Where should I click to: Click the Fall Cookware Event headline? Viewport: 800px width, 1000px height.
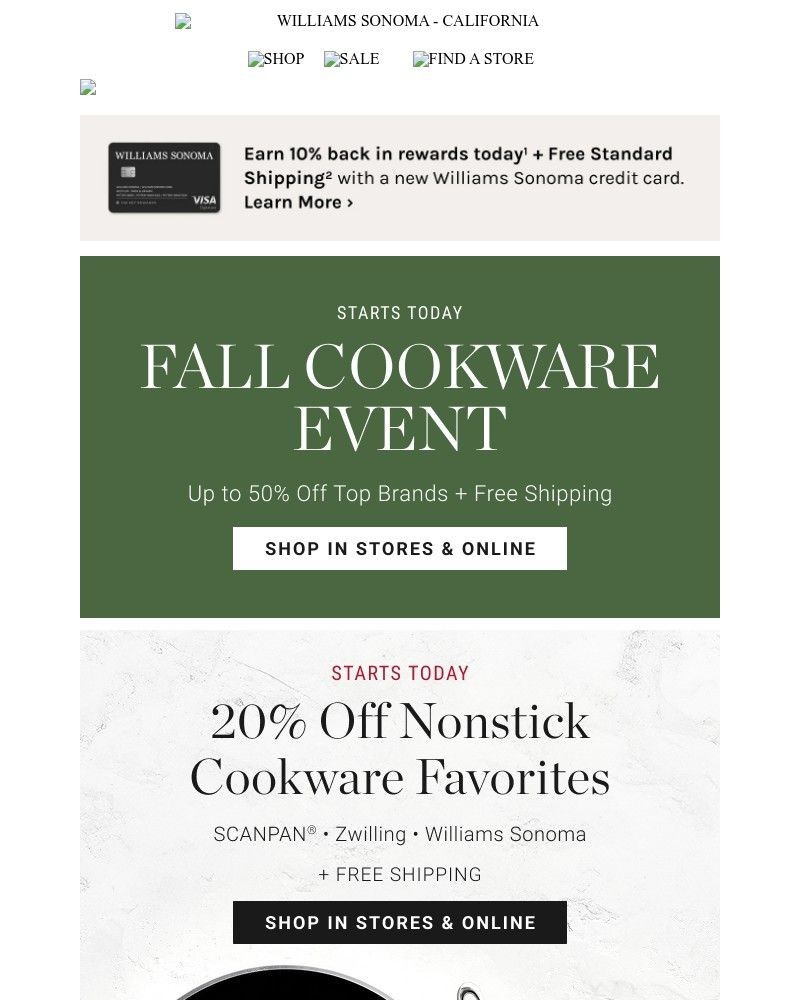(x=400, y=397)
